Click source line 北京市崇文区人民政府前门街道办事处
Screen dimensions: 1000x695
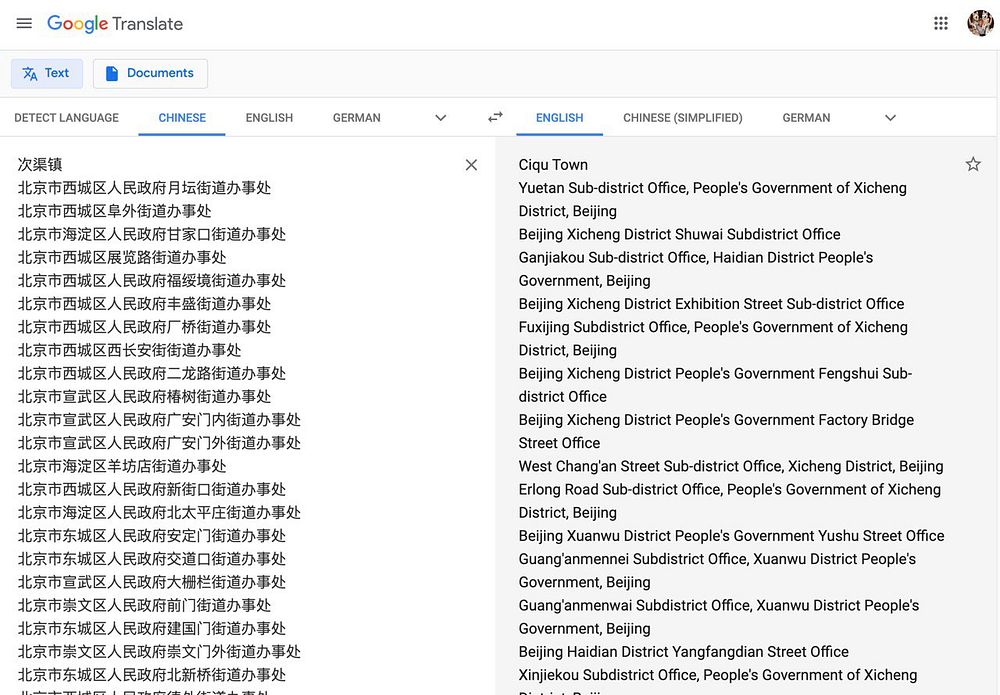(x=144, y=605)
